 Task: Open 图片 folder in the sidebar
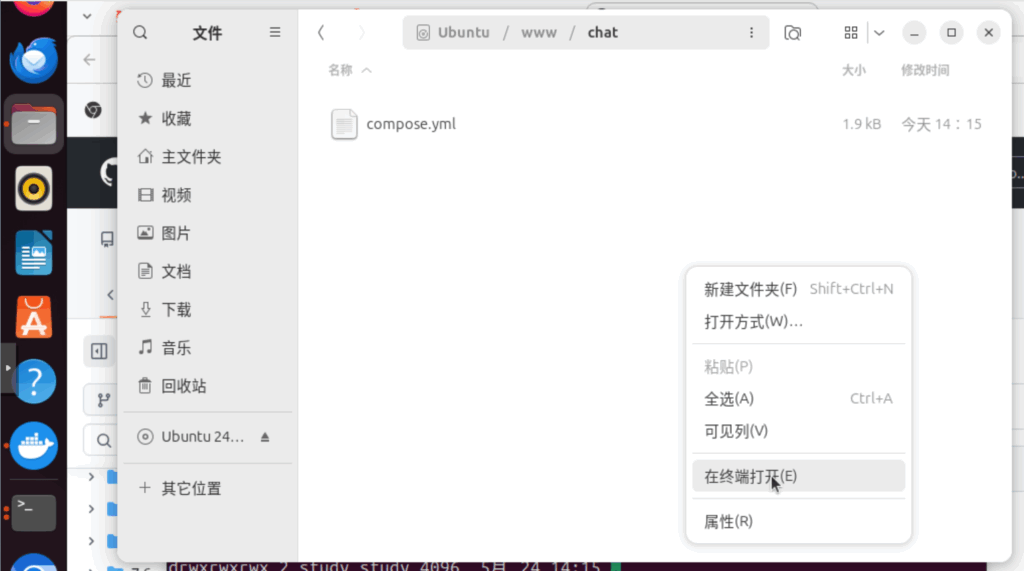(x=208, y=233)
